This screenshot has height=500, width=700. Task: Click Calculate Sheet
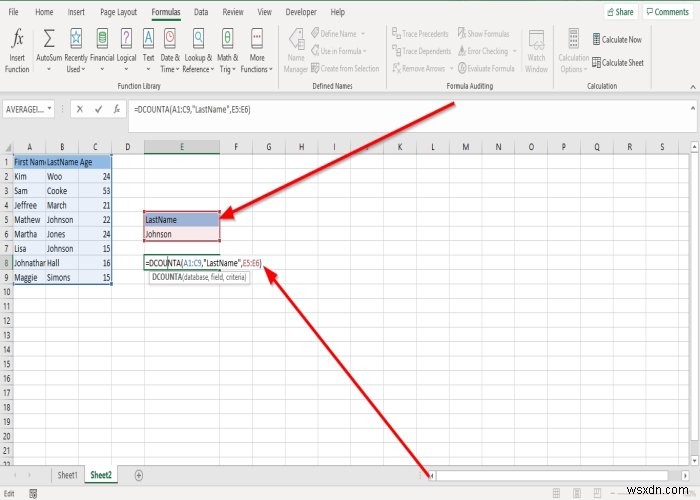[618, 62]
